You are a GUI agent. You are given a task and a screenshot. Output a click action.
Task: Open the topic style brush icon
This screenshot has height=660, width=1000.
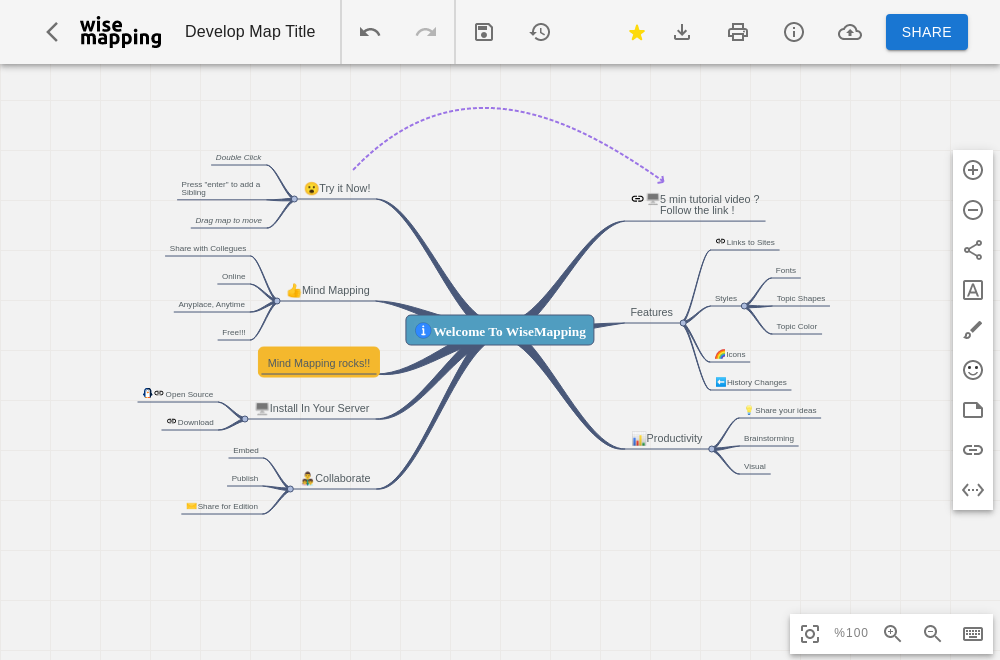(973, 330)
